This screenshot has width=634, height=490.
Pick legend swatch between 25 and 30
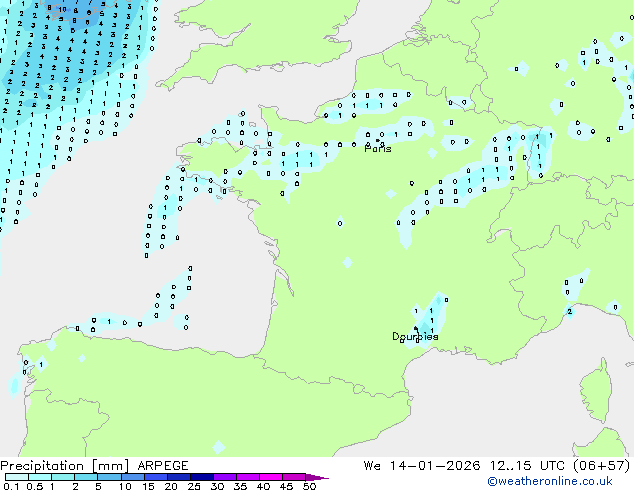click(x=201, y=477)
